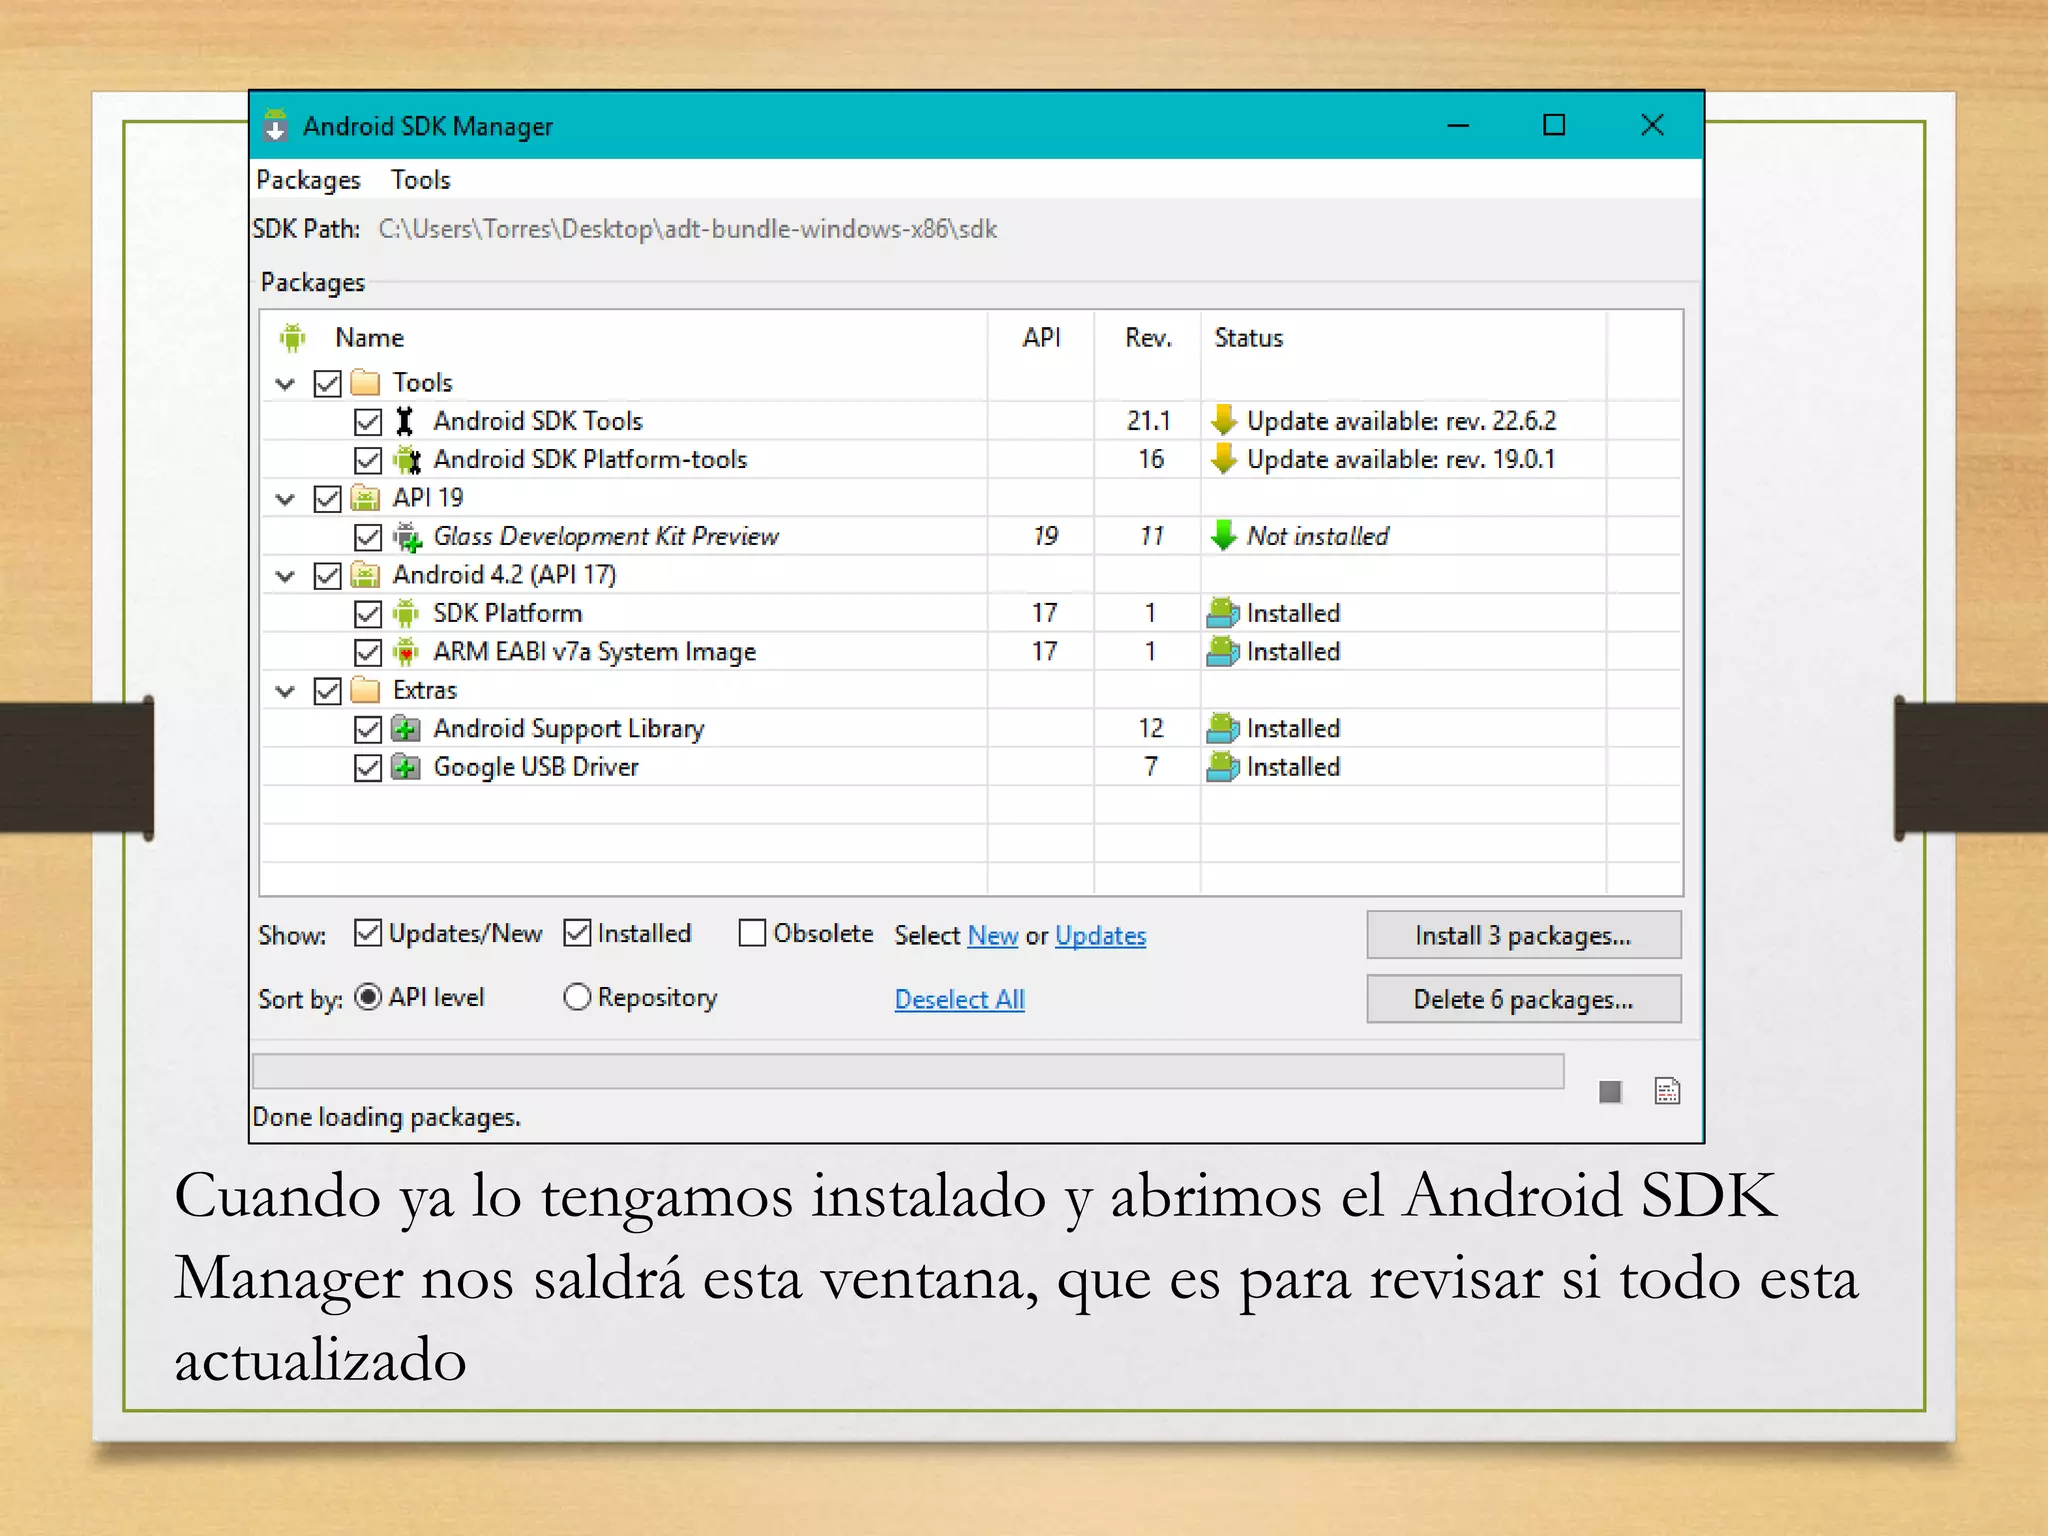The image size is (2048, 1536).
Task: Click the Google USB Driver icon
Action: (405, 767)
